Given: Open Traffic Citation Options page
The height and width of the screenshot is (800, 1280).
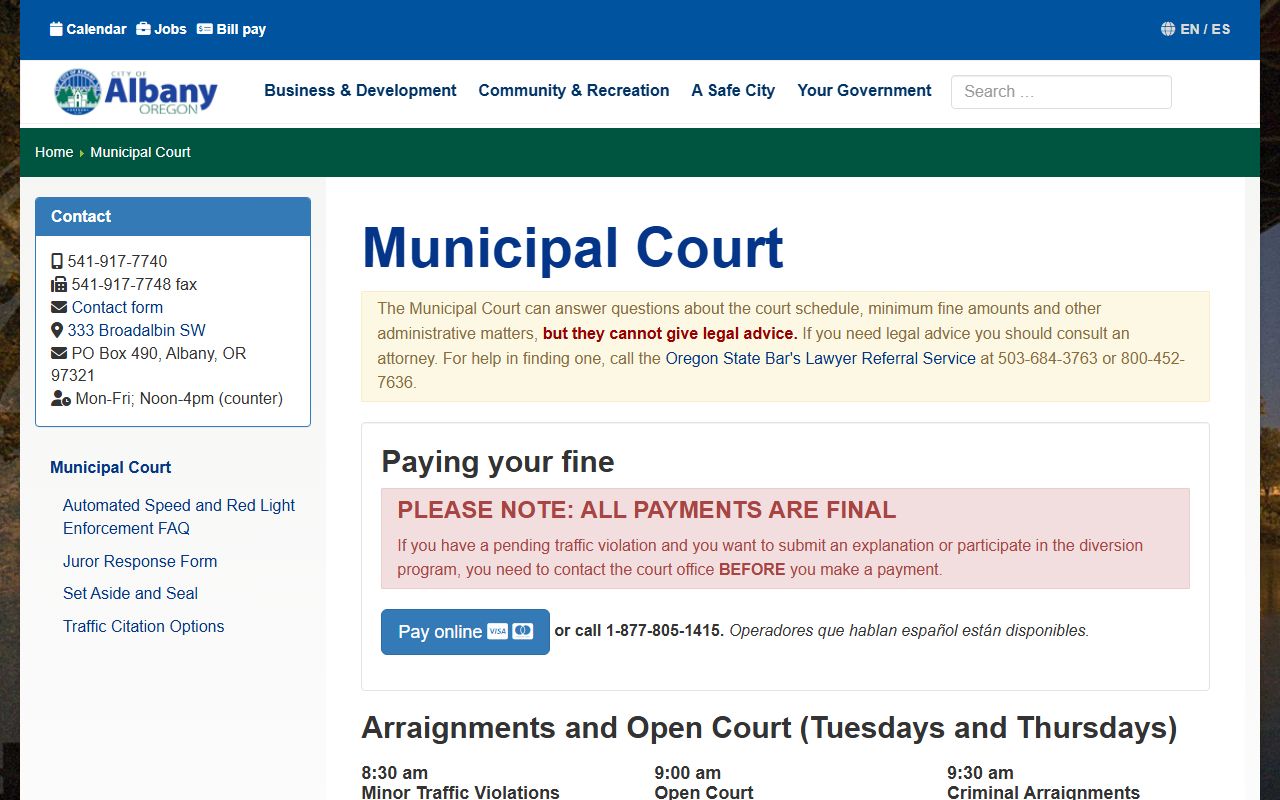Looking at the screenshot, I should (x=143, y=626).
